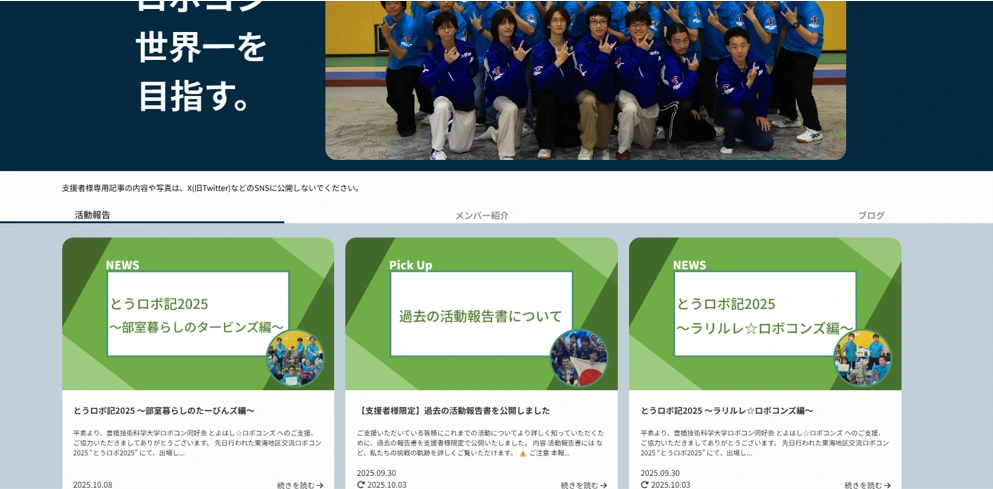The width and height of the screenshot is (993, 489).
Task: Open article title とうロボ記2025 〜部室暮らしのたーびんず編〜
Action: coord(164,410)
